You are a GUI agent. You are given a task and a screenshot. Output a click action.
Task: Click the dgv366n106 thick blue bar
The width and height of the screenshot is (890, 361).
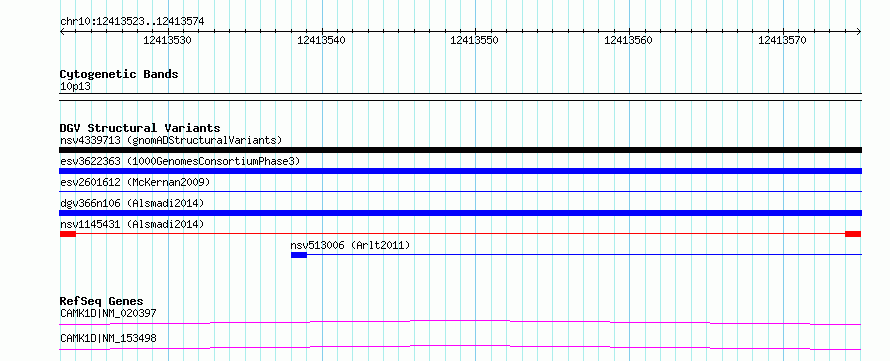(x=460, y=213)
